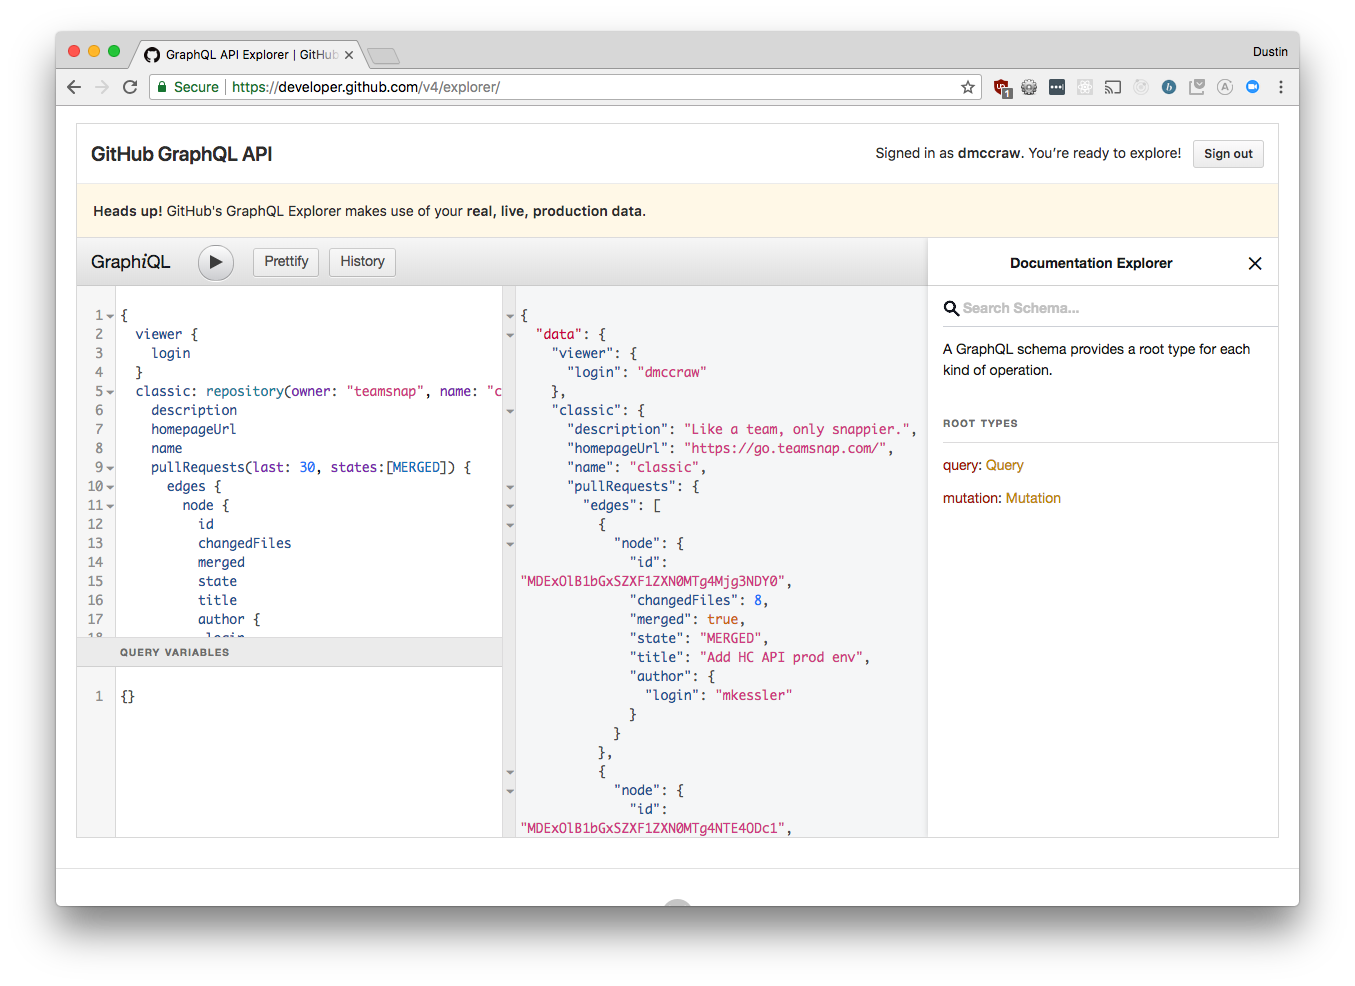The width and height of the screenshot is (1355, 986).
Task: Run the query with the play button
Action: click(x=215, y=262)
